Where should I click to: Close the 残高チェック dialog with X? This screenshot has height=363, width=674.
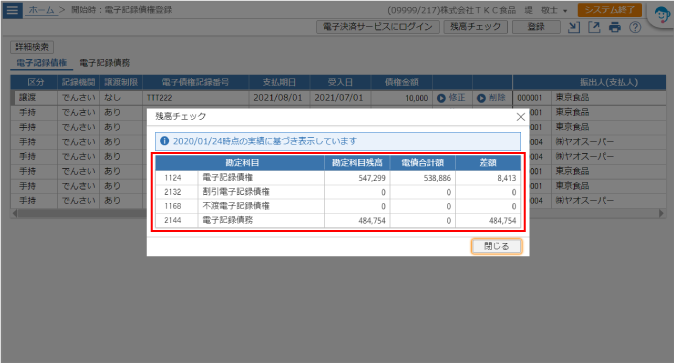point(521,117)
